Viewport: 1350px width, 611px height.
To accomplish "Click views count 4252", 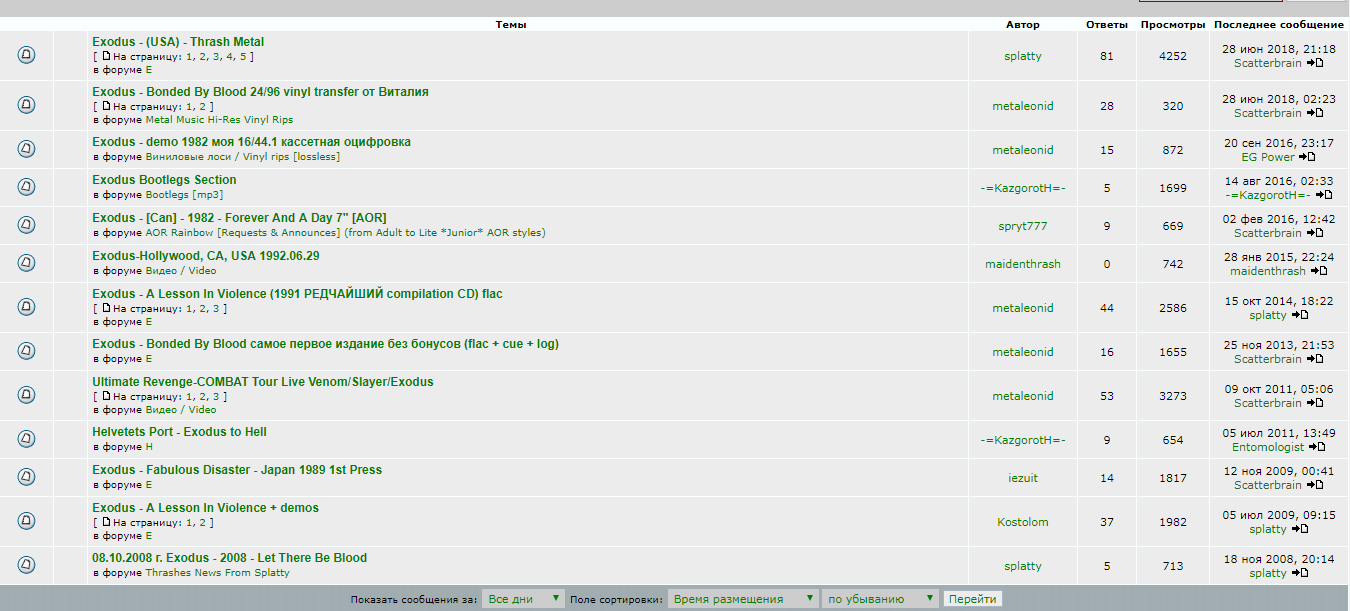I will click(x=1173, y=56).
